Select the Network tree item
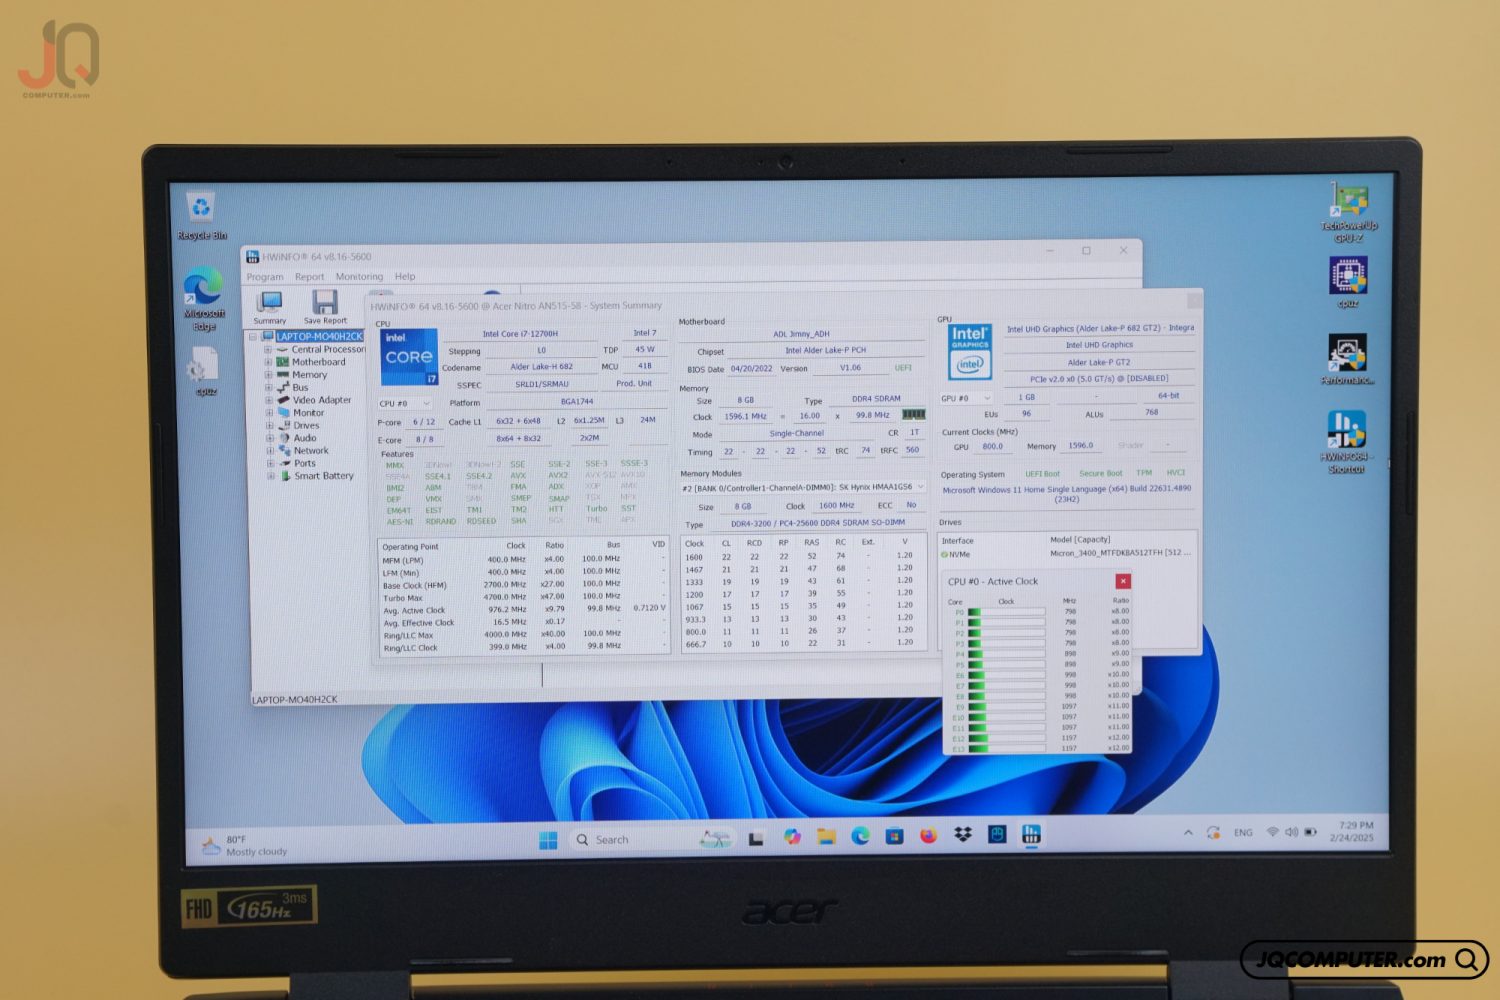This screenshot has height=1000, width=1500. tap(311, 451)
